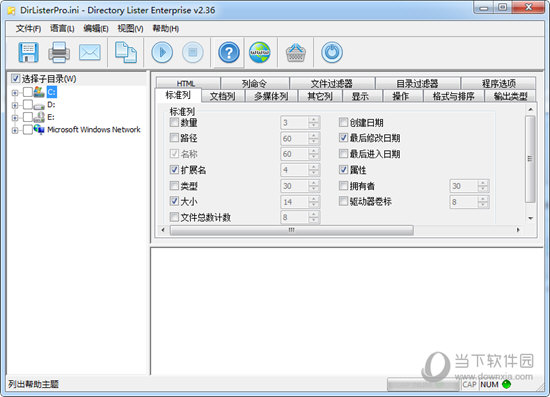Switch to the 多媒体列 tab
The height and width of the screenshot is (397, 550).
(271, 96)
